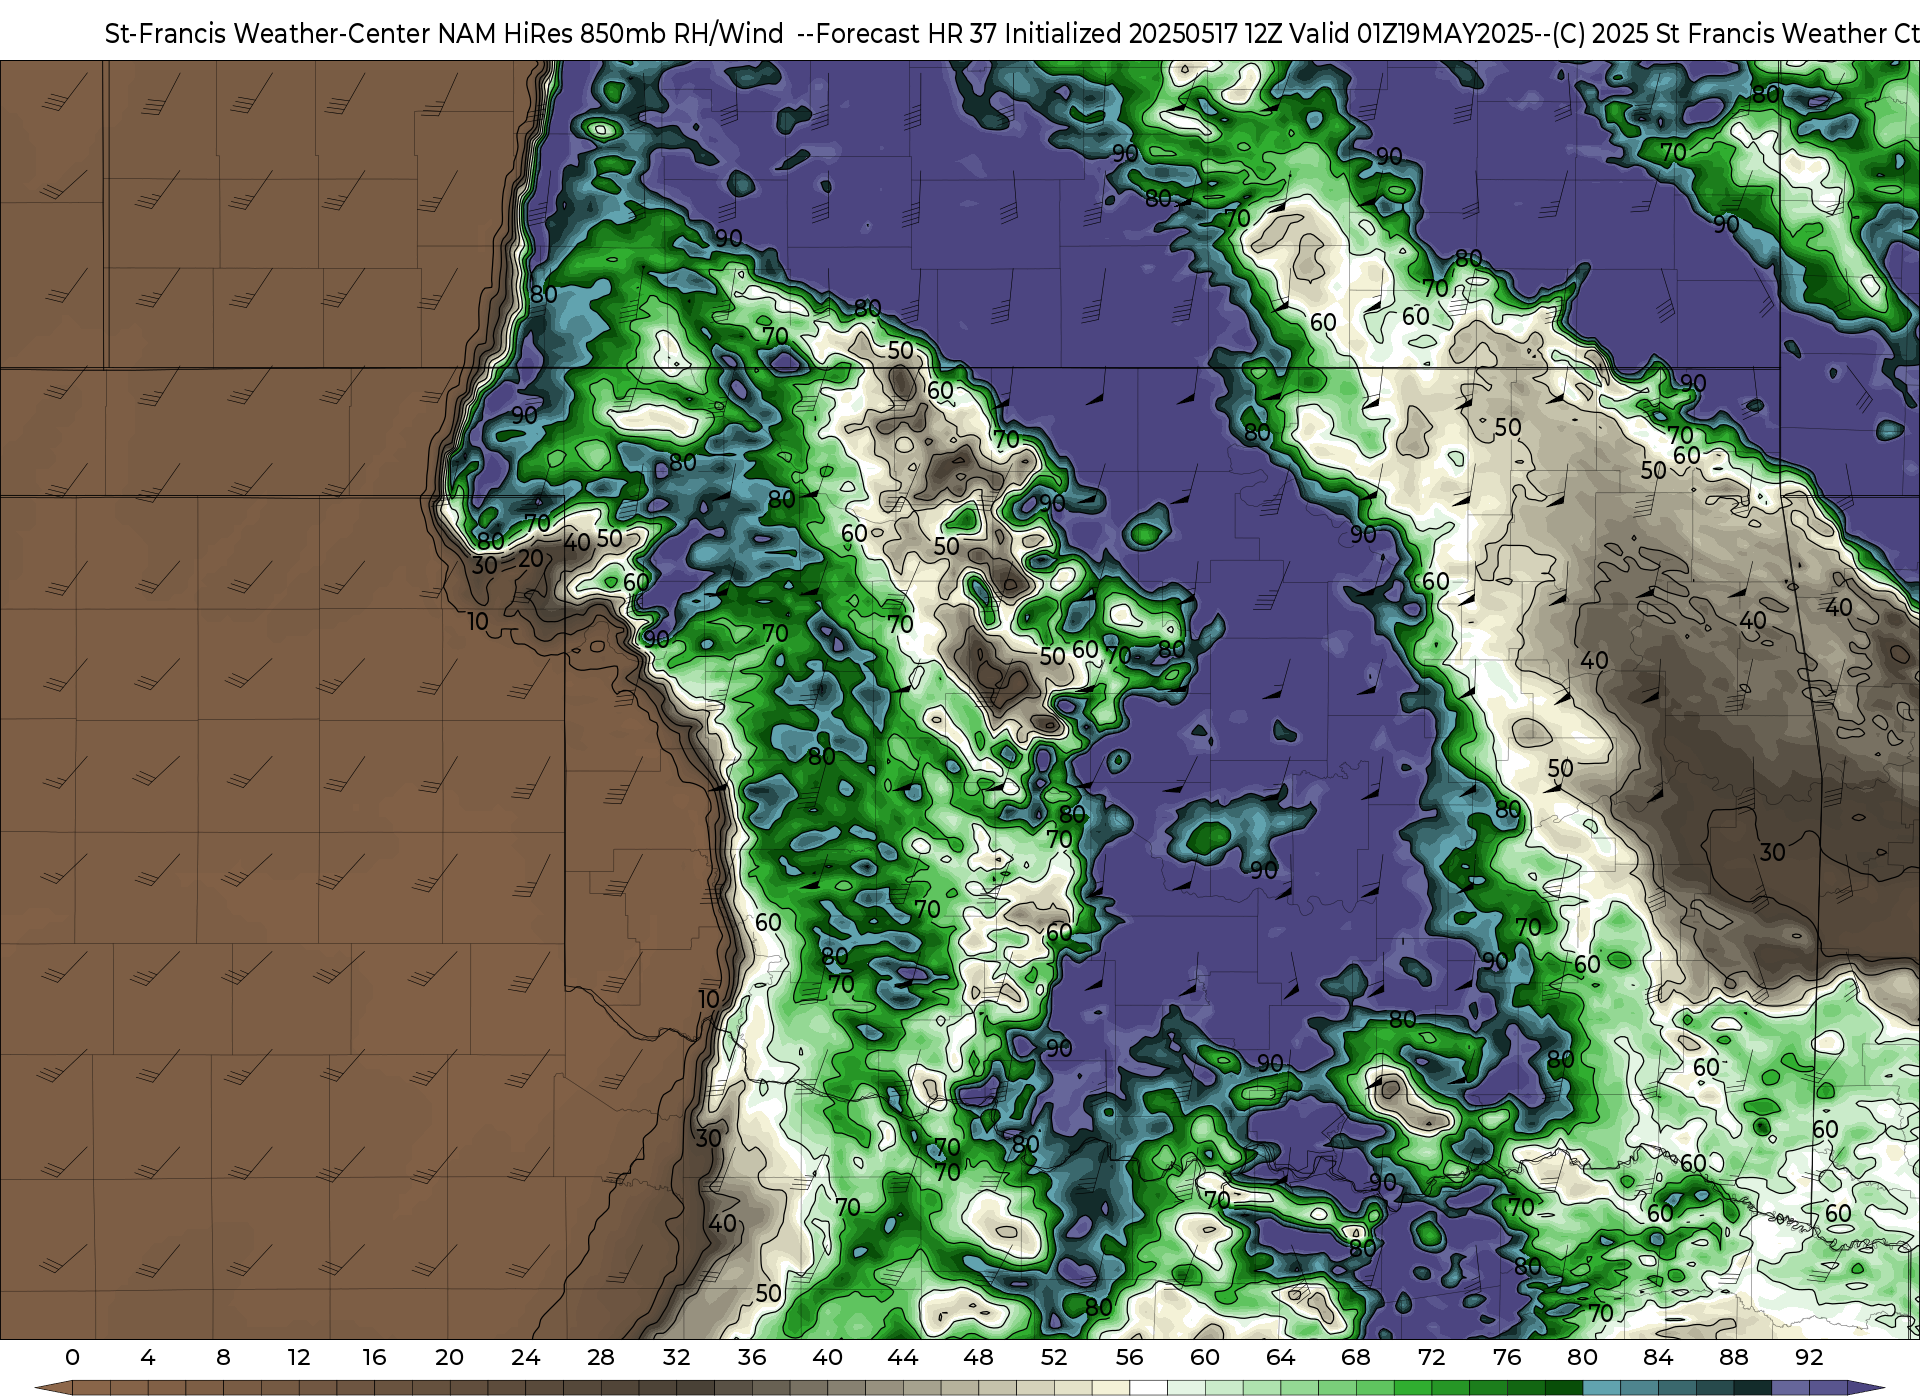The width and height of the screenshot is (1920, 1400).
Task: Click the '48' tick label on the color scale
Action: [x=978, y=1357]
